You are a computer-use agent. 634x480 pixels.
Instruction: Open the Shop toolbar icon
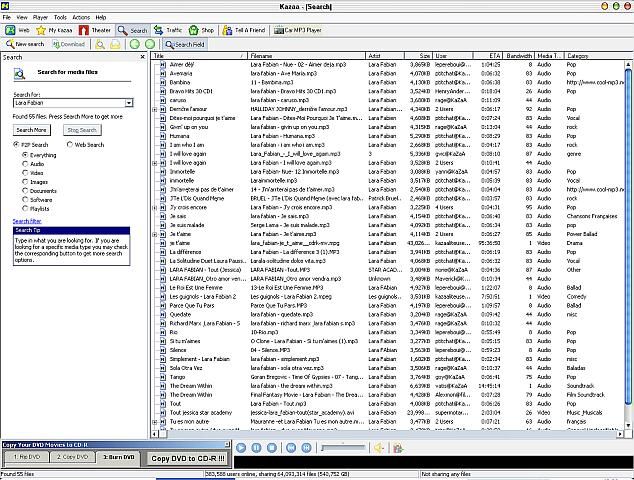coord(194,30)
